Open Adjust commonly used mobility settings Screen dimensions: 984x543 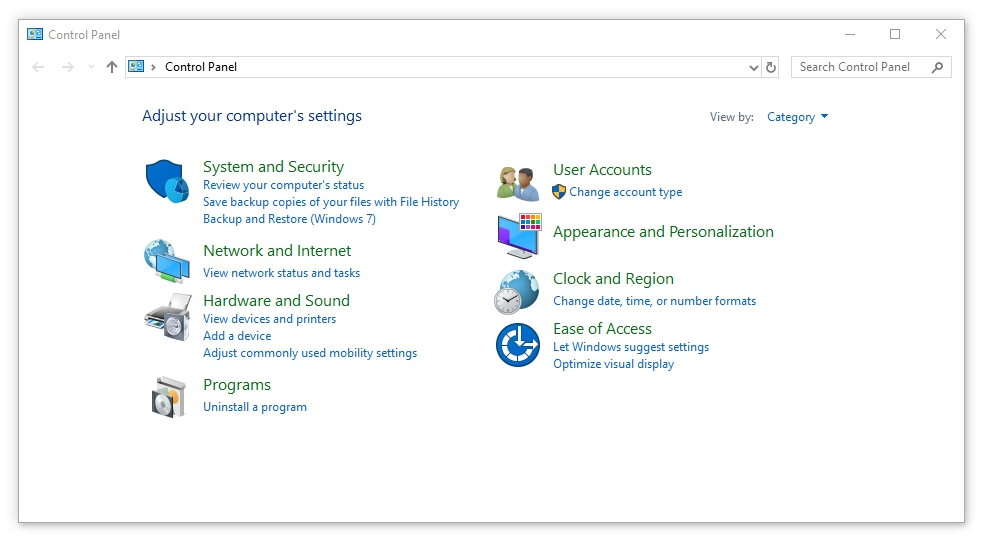310,353
